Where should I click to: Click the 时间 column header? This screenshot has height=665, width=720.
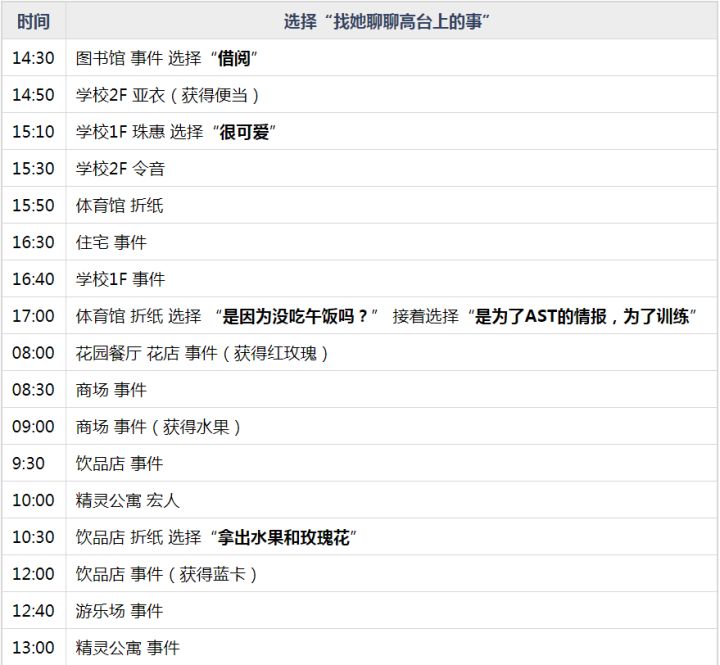pyautogui.click(x=34, y=22)
